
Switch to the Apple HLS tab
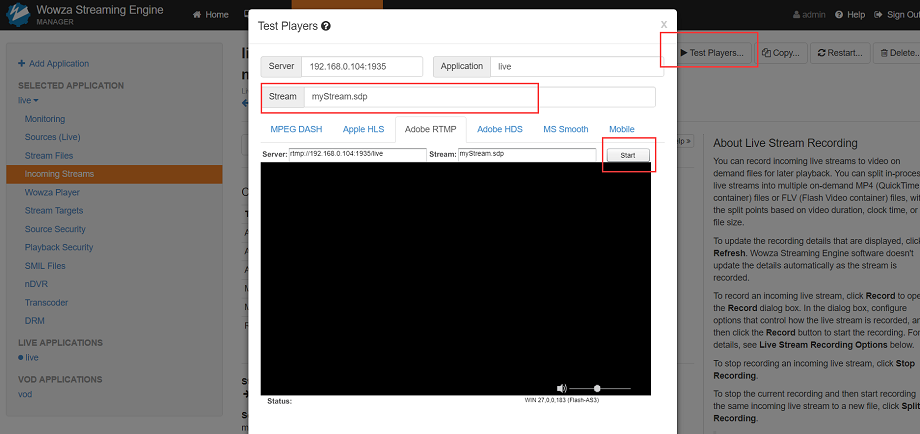pos(364,129)
